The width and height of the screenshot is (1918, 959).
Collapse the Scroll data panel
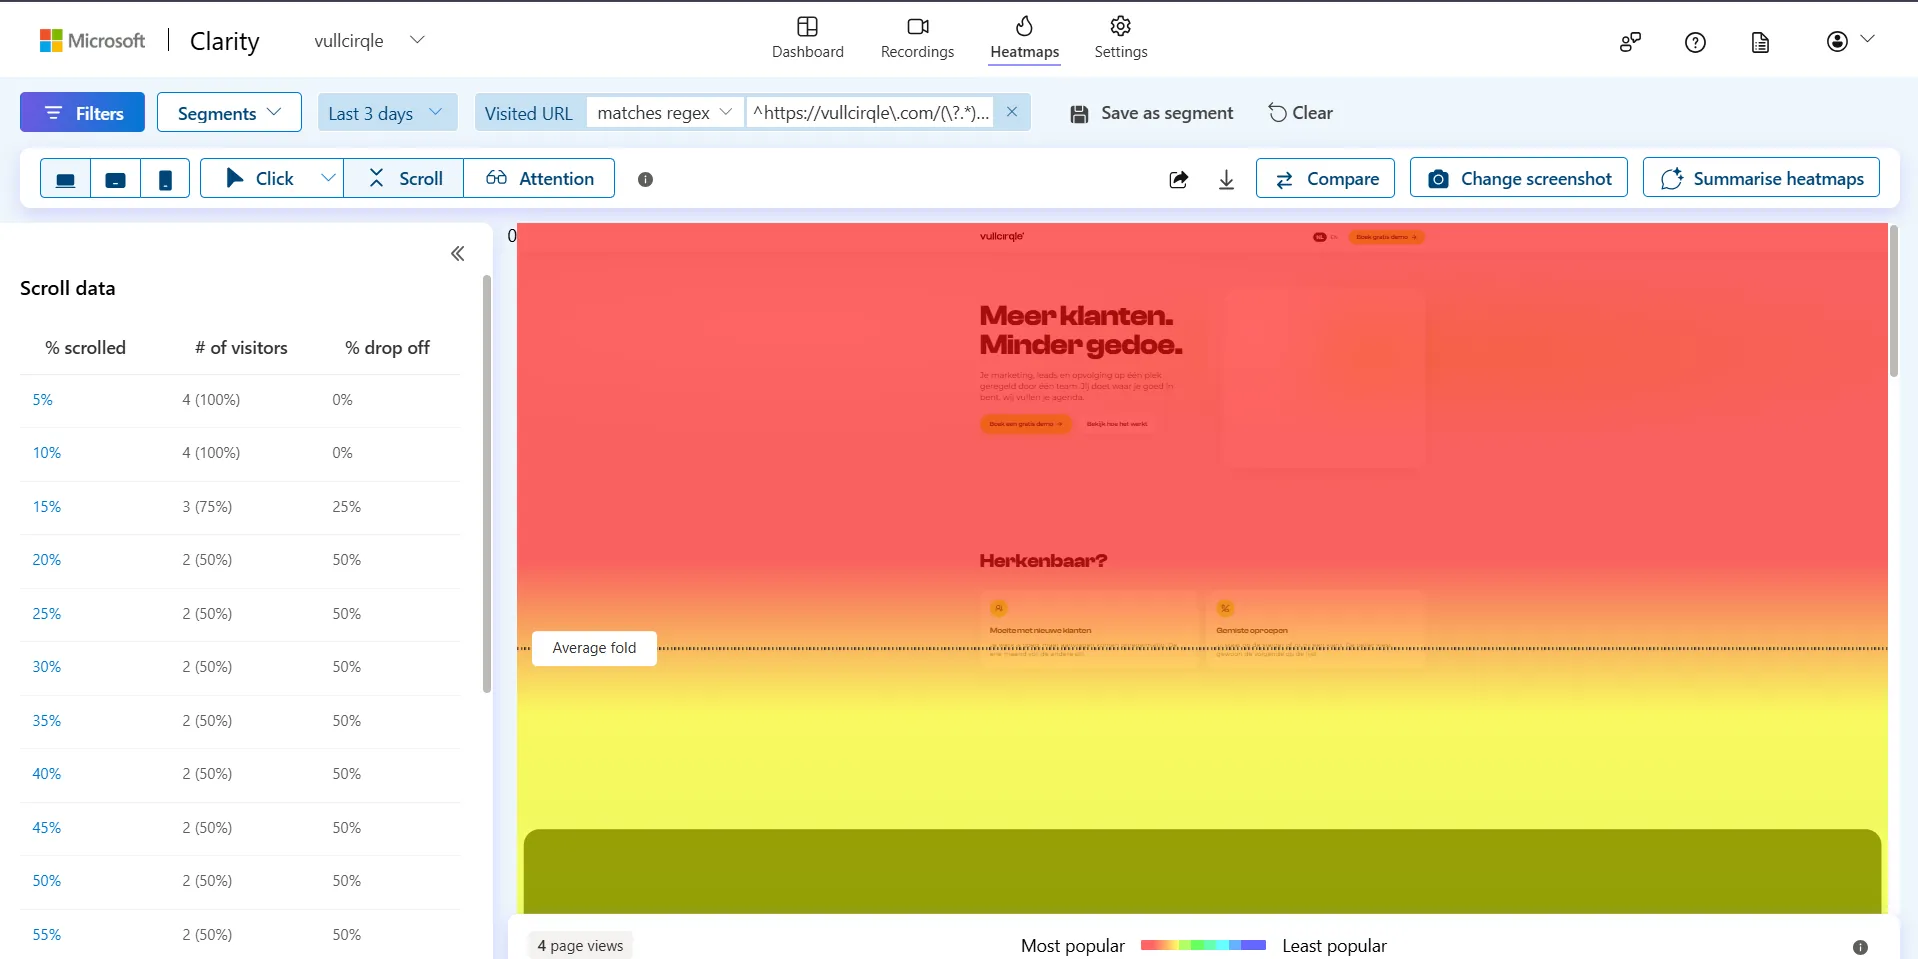pyautogui.click(x=457, y=254)
